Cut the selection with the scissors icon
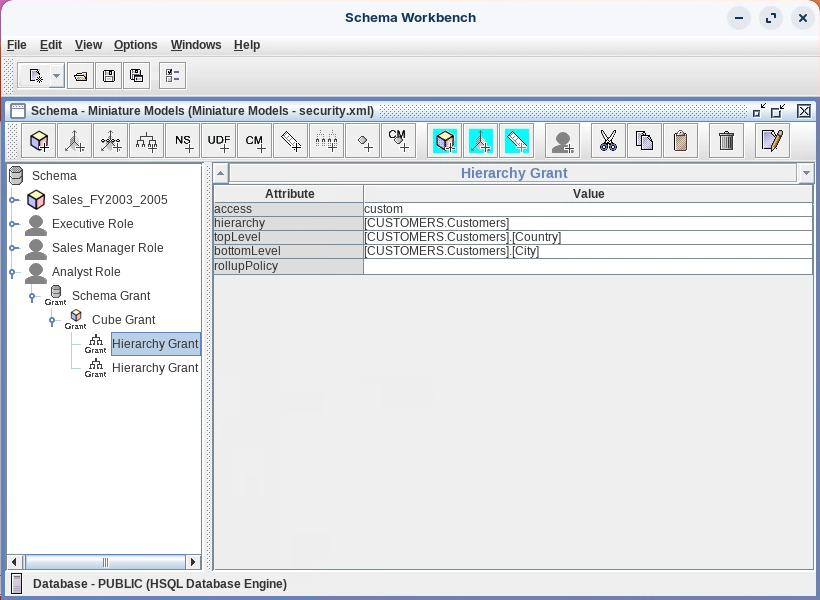 [608, 141]
